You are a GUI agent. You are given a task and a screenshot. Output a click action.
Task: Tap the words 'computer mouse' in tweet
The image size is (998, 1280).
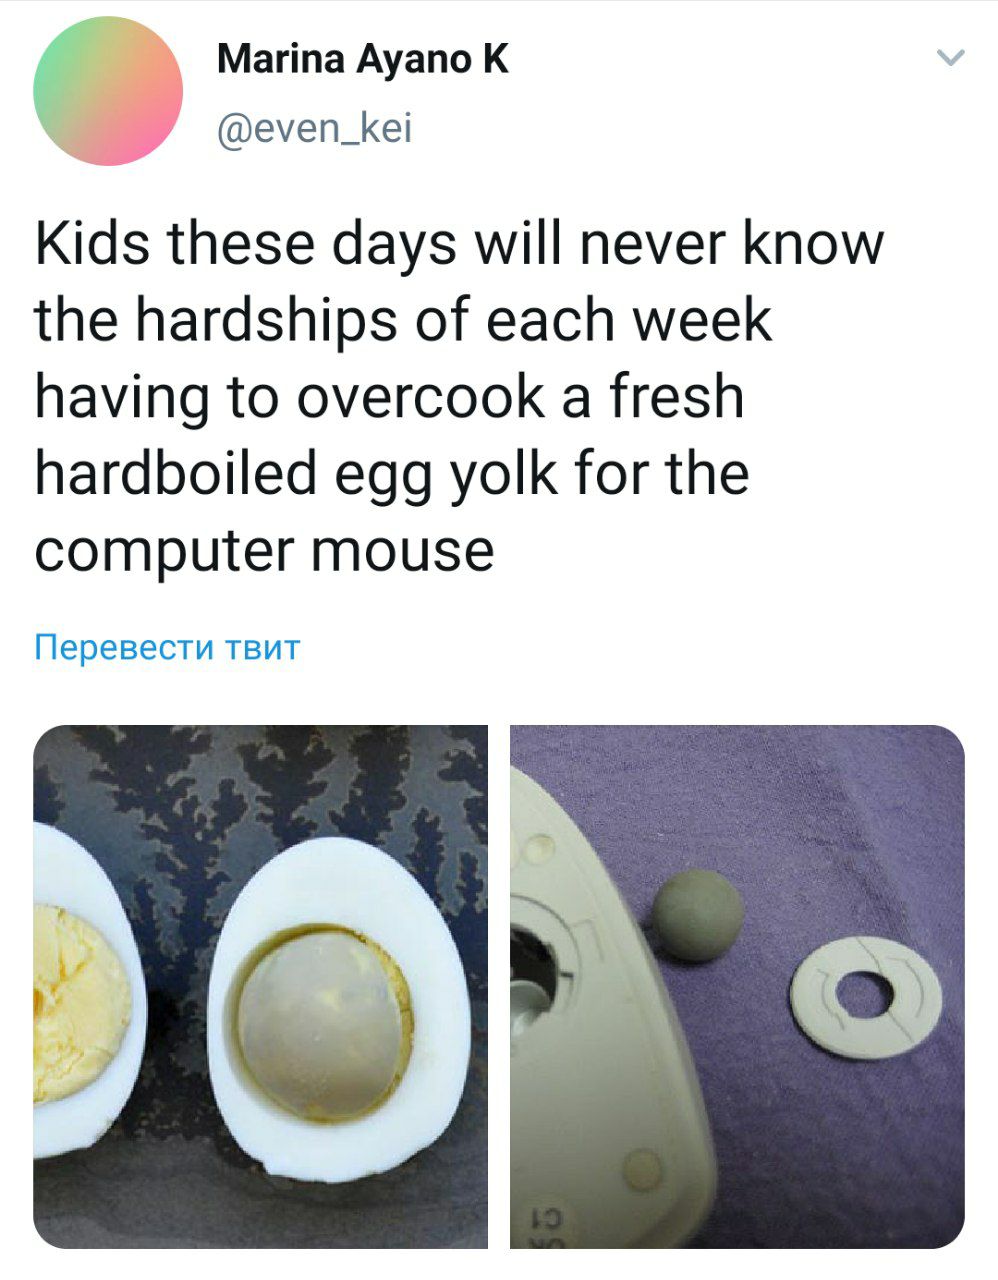[265, 551]
